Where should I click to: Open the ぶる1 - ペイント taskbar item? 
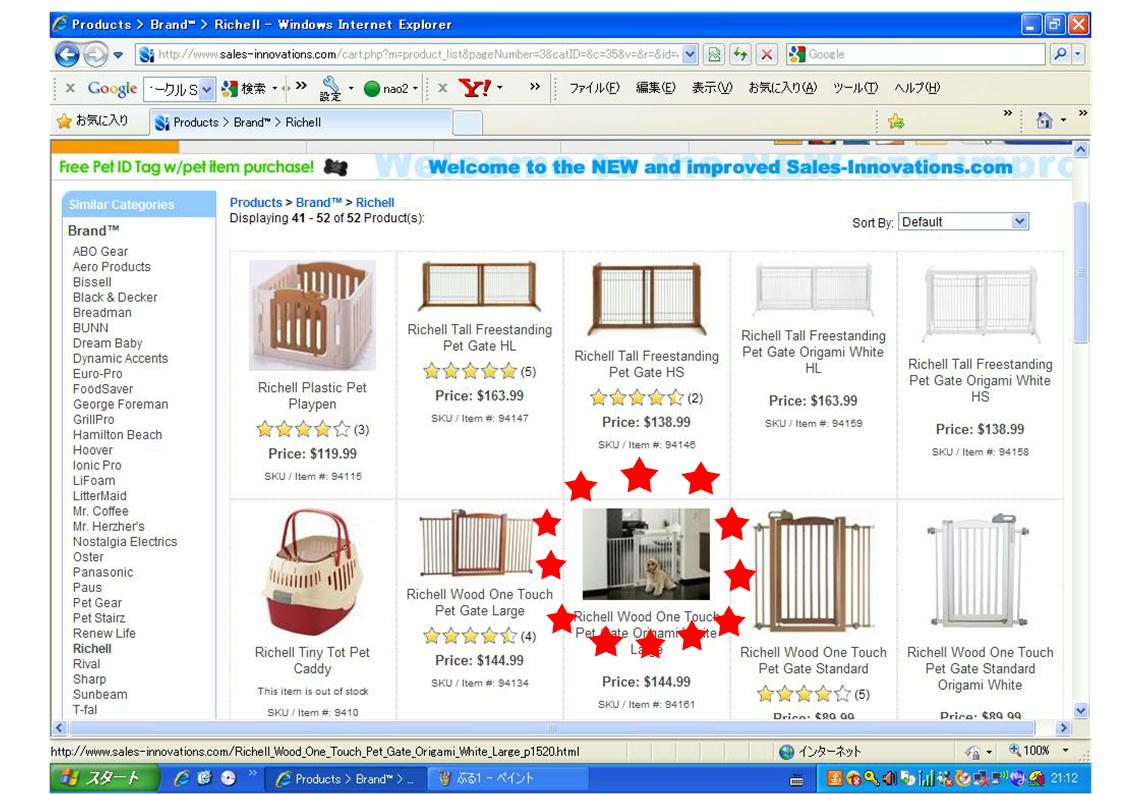[509, 778]
